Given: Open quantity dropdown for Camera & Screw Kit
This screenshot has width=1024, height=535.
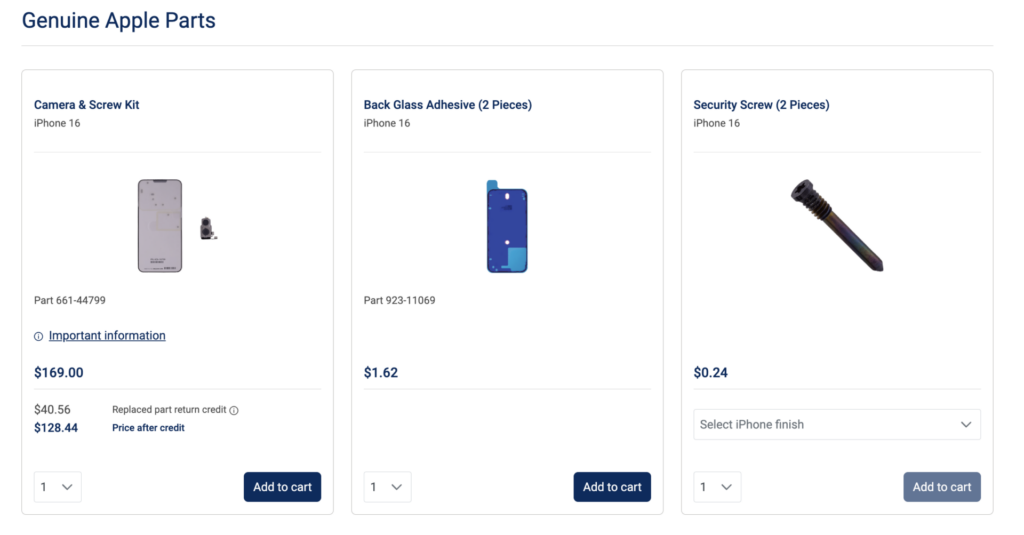Looking at the screenshot, I should coord(57,487).
